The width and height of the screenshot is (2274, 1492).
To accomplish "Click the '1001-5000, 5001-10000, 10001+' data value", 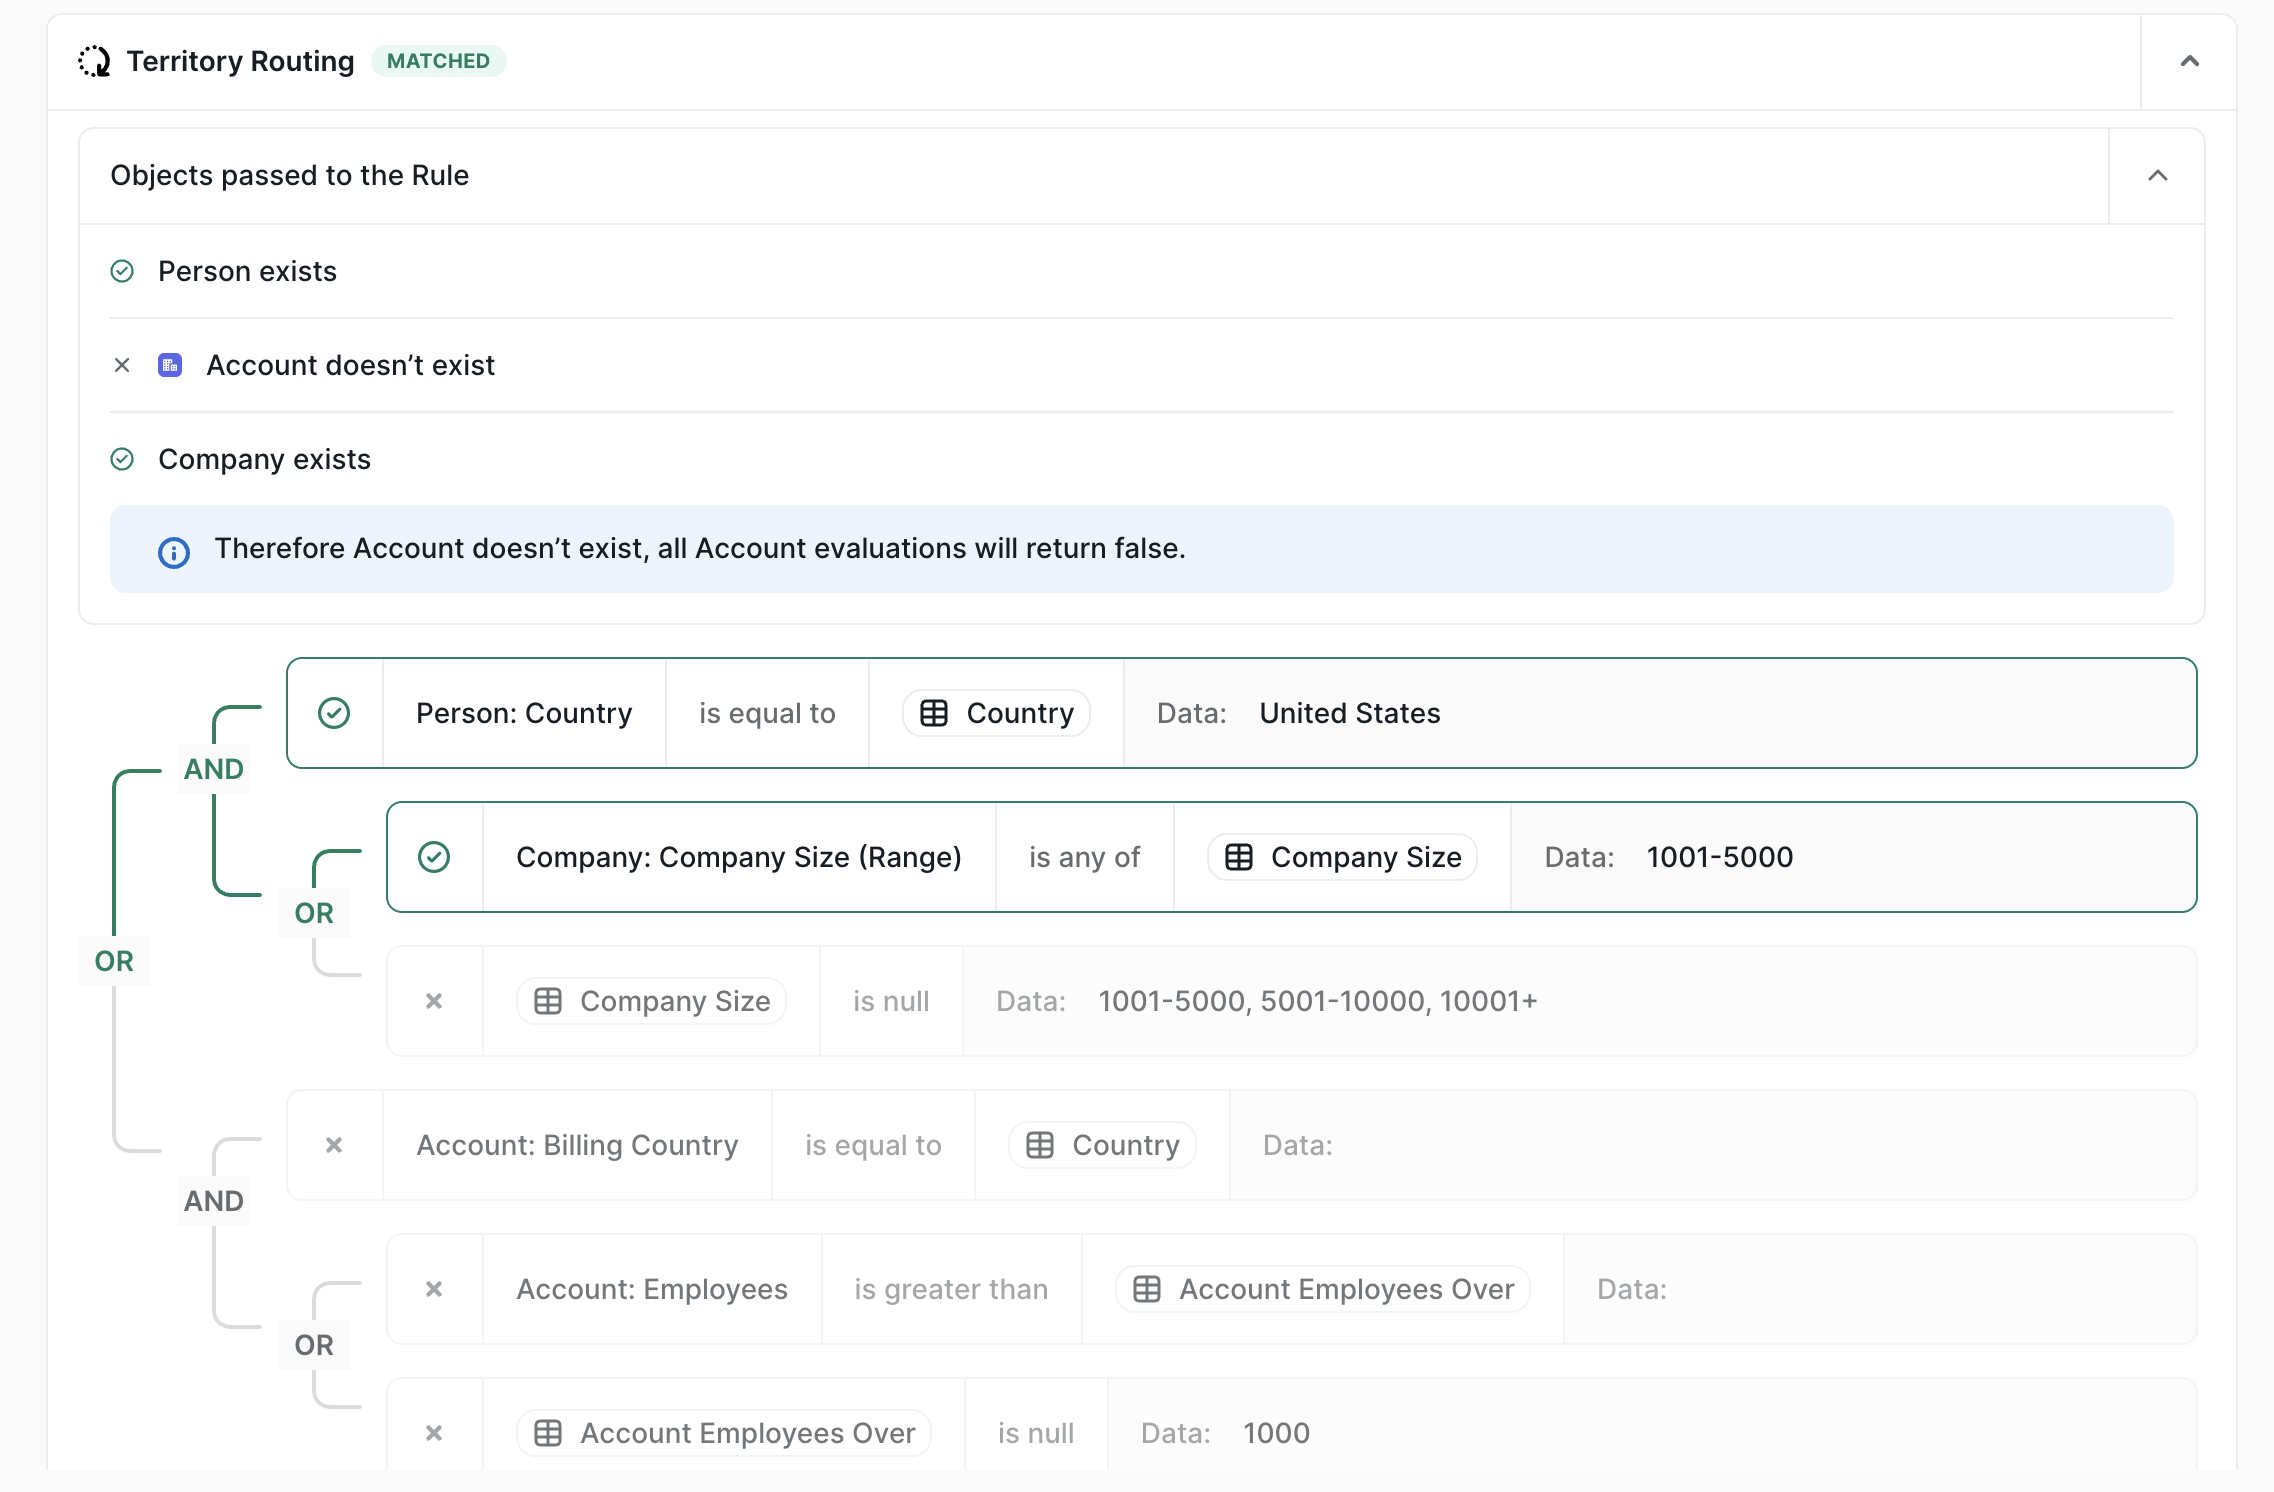I will [x=1318, y=1001].
